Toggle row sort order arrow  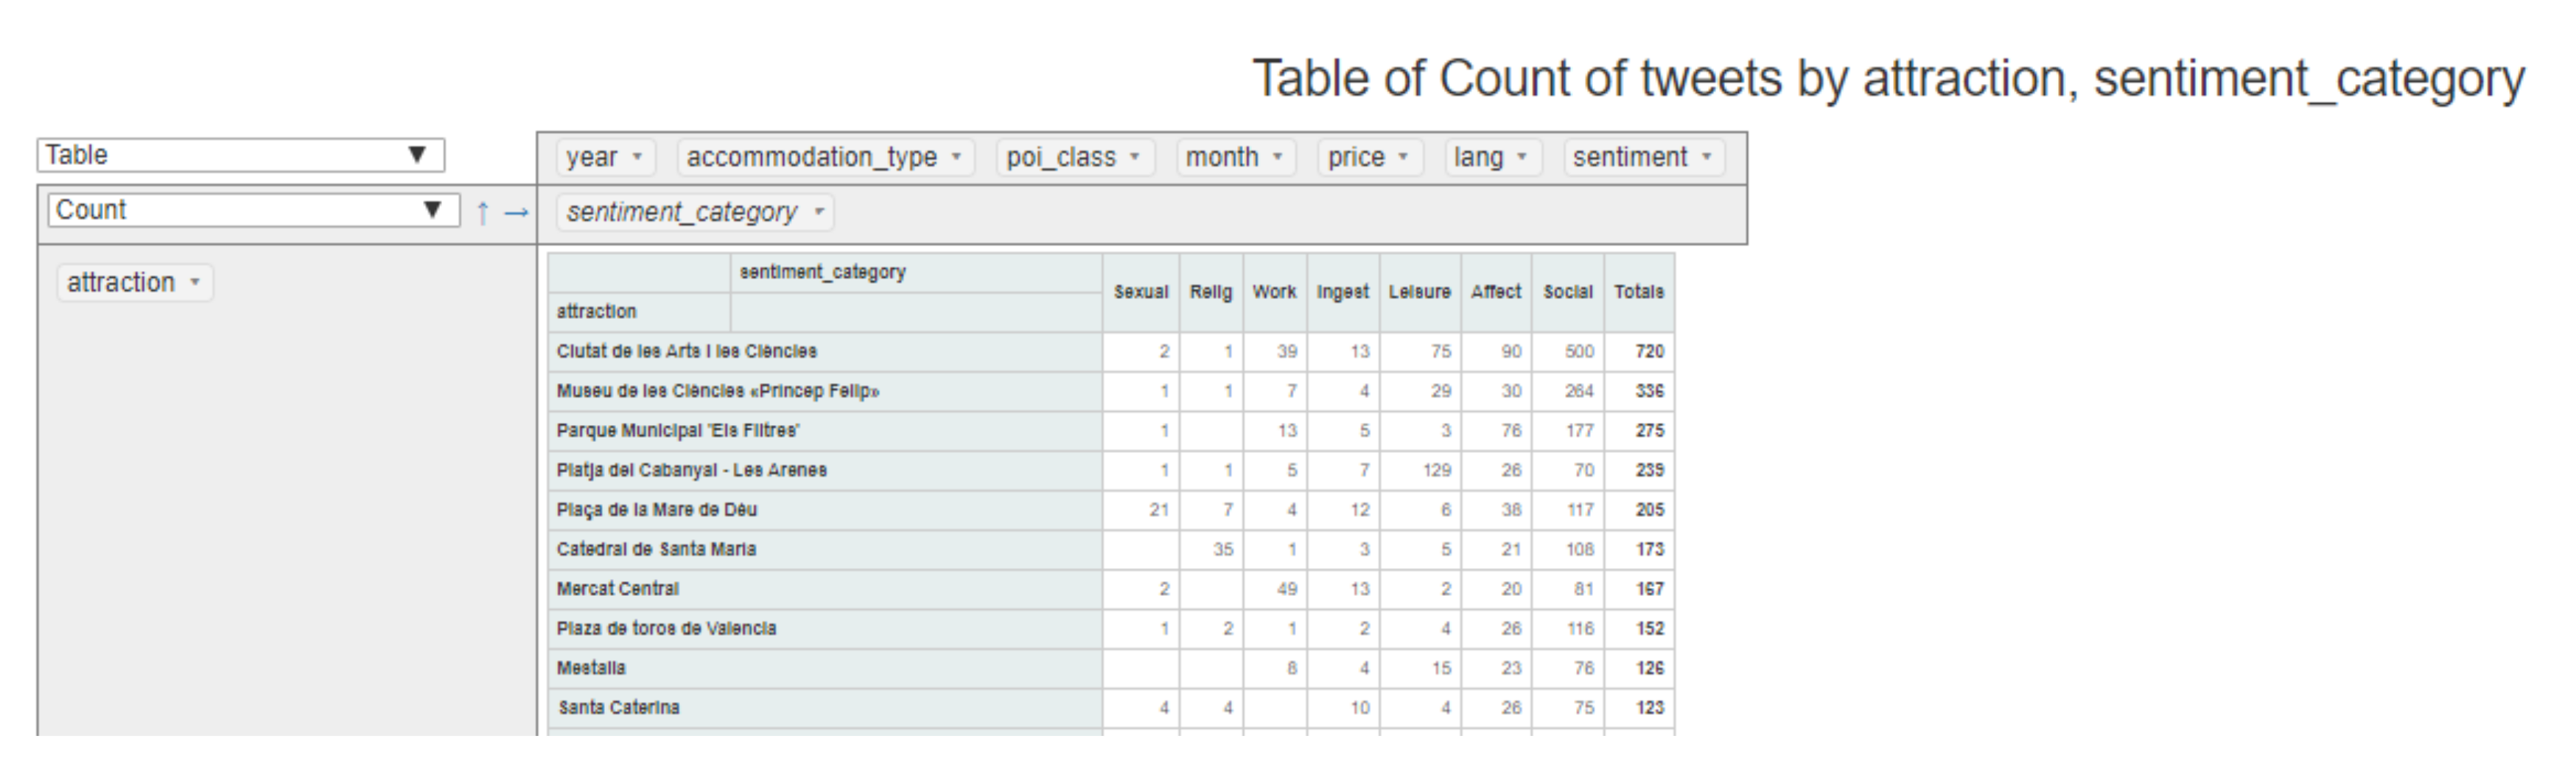tap(483, 212)
